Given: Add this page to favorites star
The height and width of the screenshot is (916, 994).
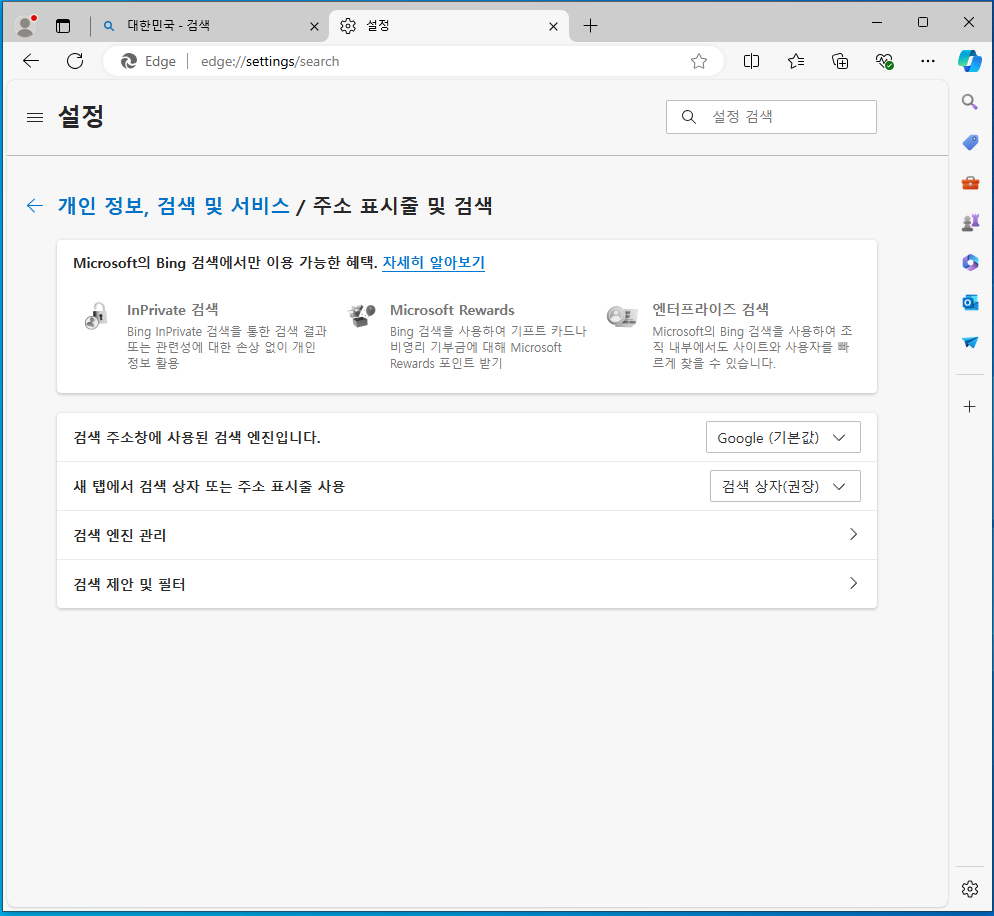Looking at the screenshot, I should tap(699, 61).
